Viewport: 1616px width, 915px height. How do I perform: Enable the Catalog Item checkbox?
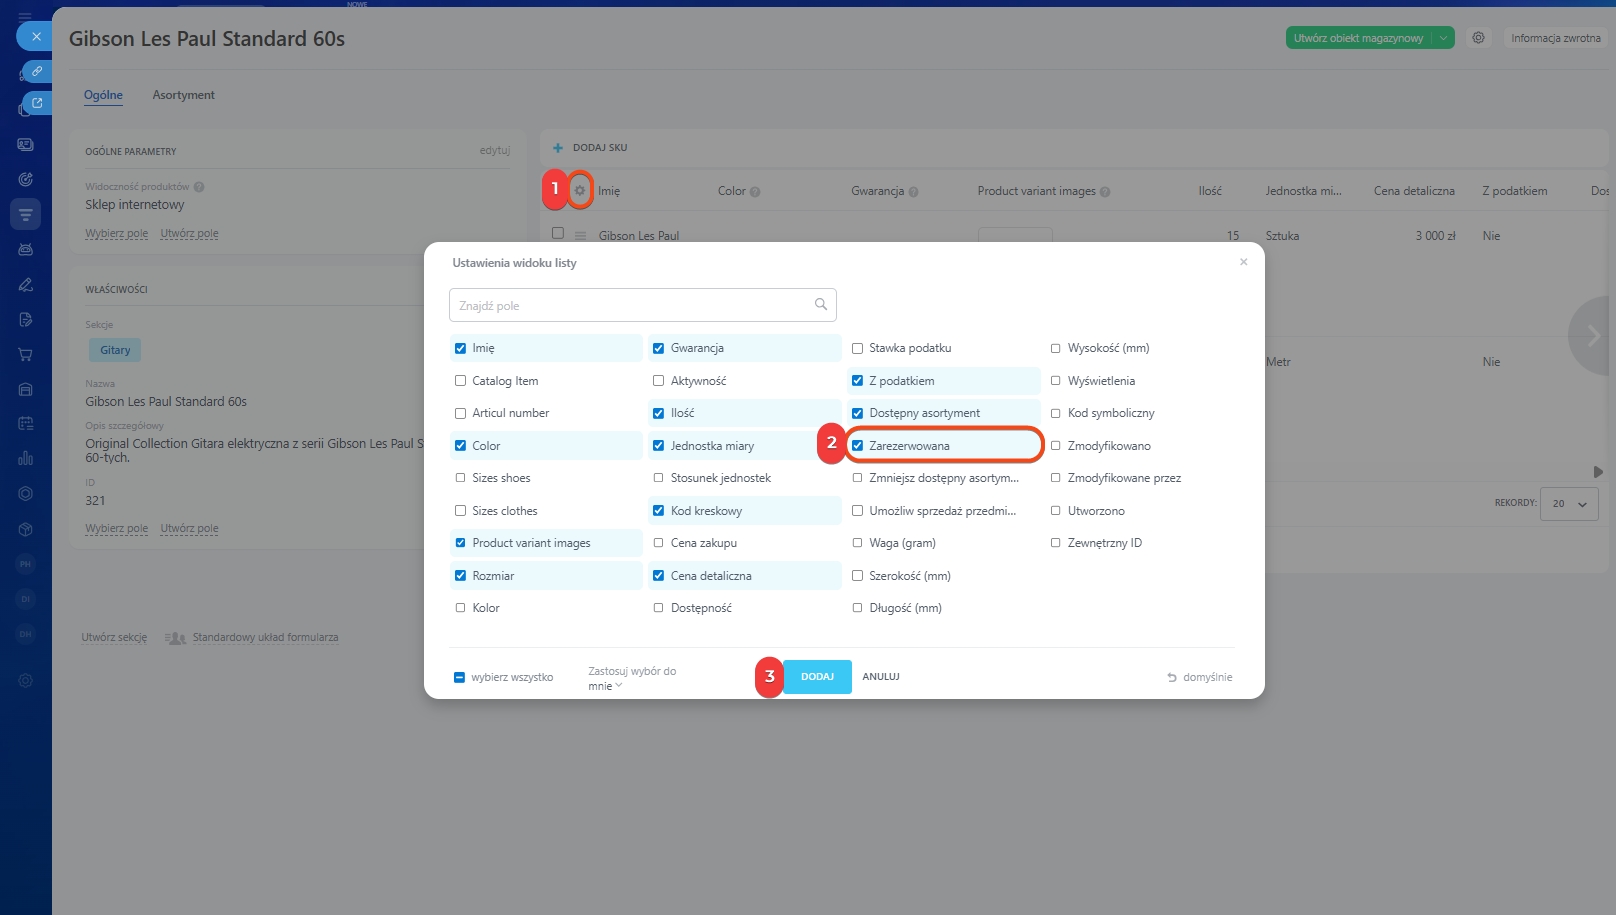click(x=460, y=381)
